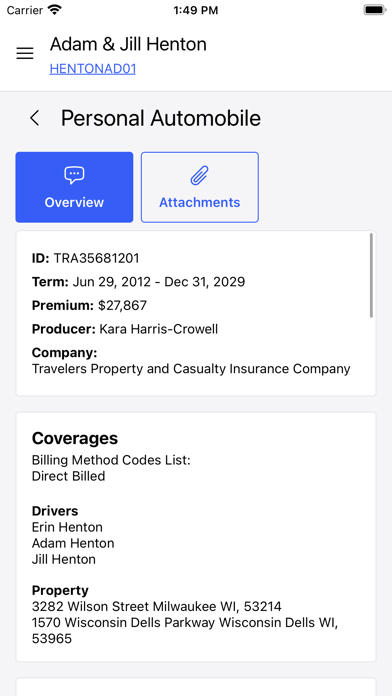Tap the Personal Automobile heading
Viewport: 392px width, 696px height.
(x=161, y=119)
